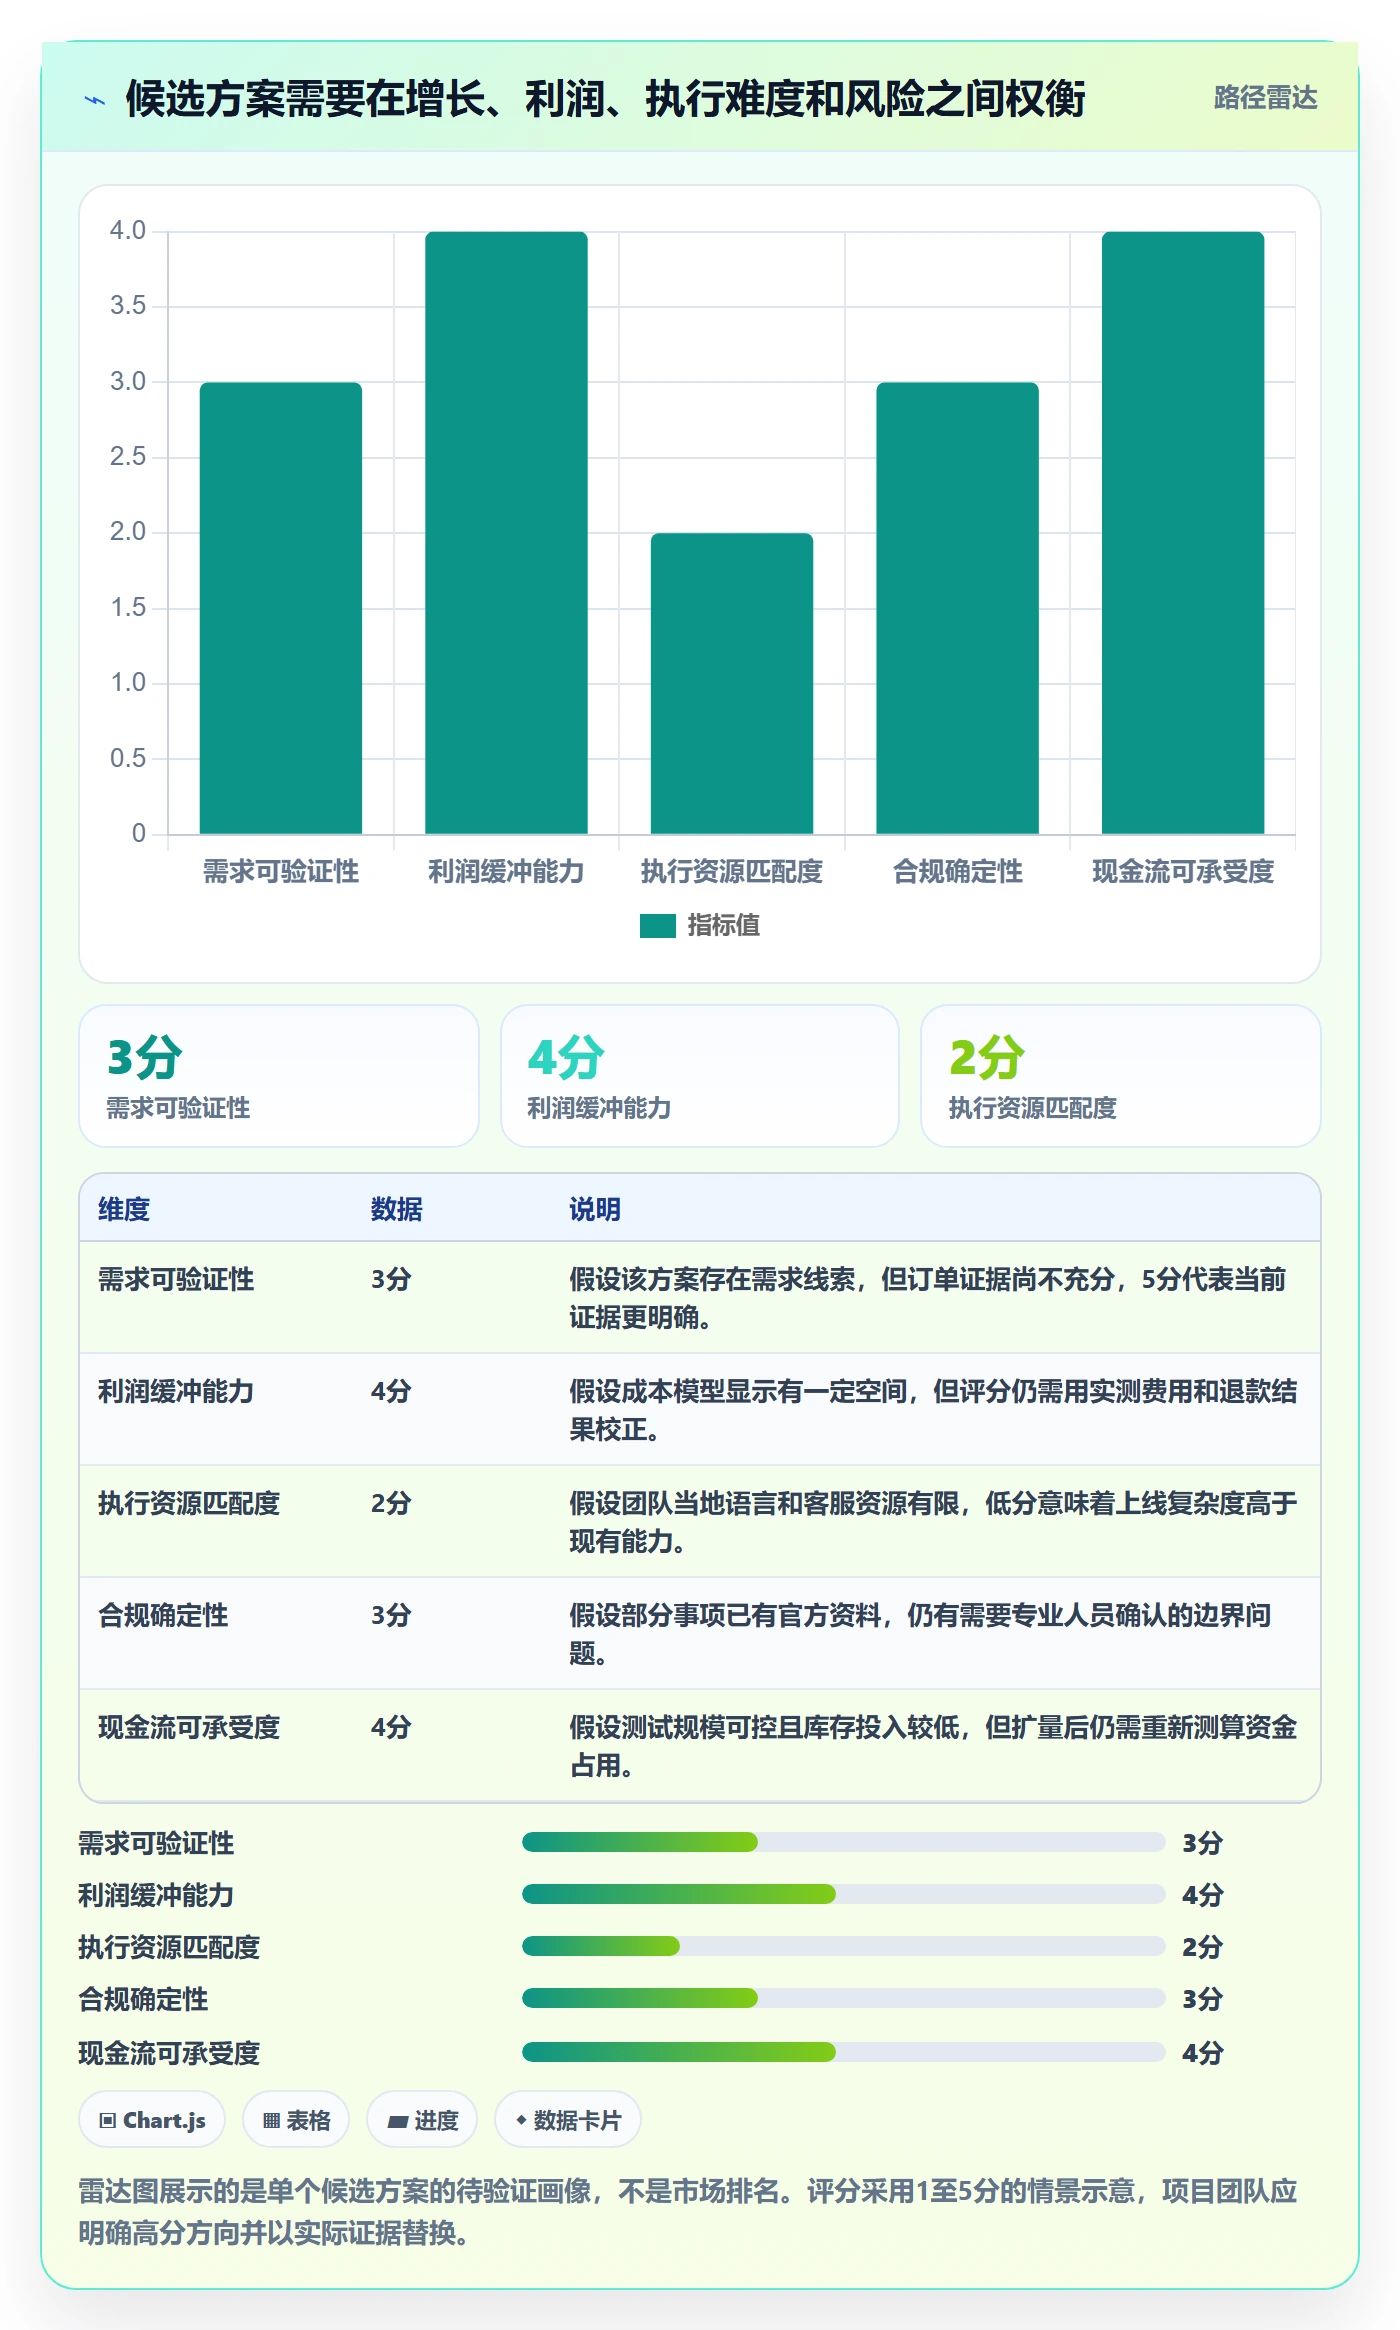Click the 现金流可承受度 progress bar
The height and width of the screenshot is (2330, 1400).
pos(844,2052)
